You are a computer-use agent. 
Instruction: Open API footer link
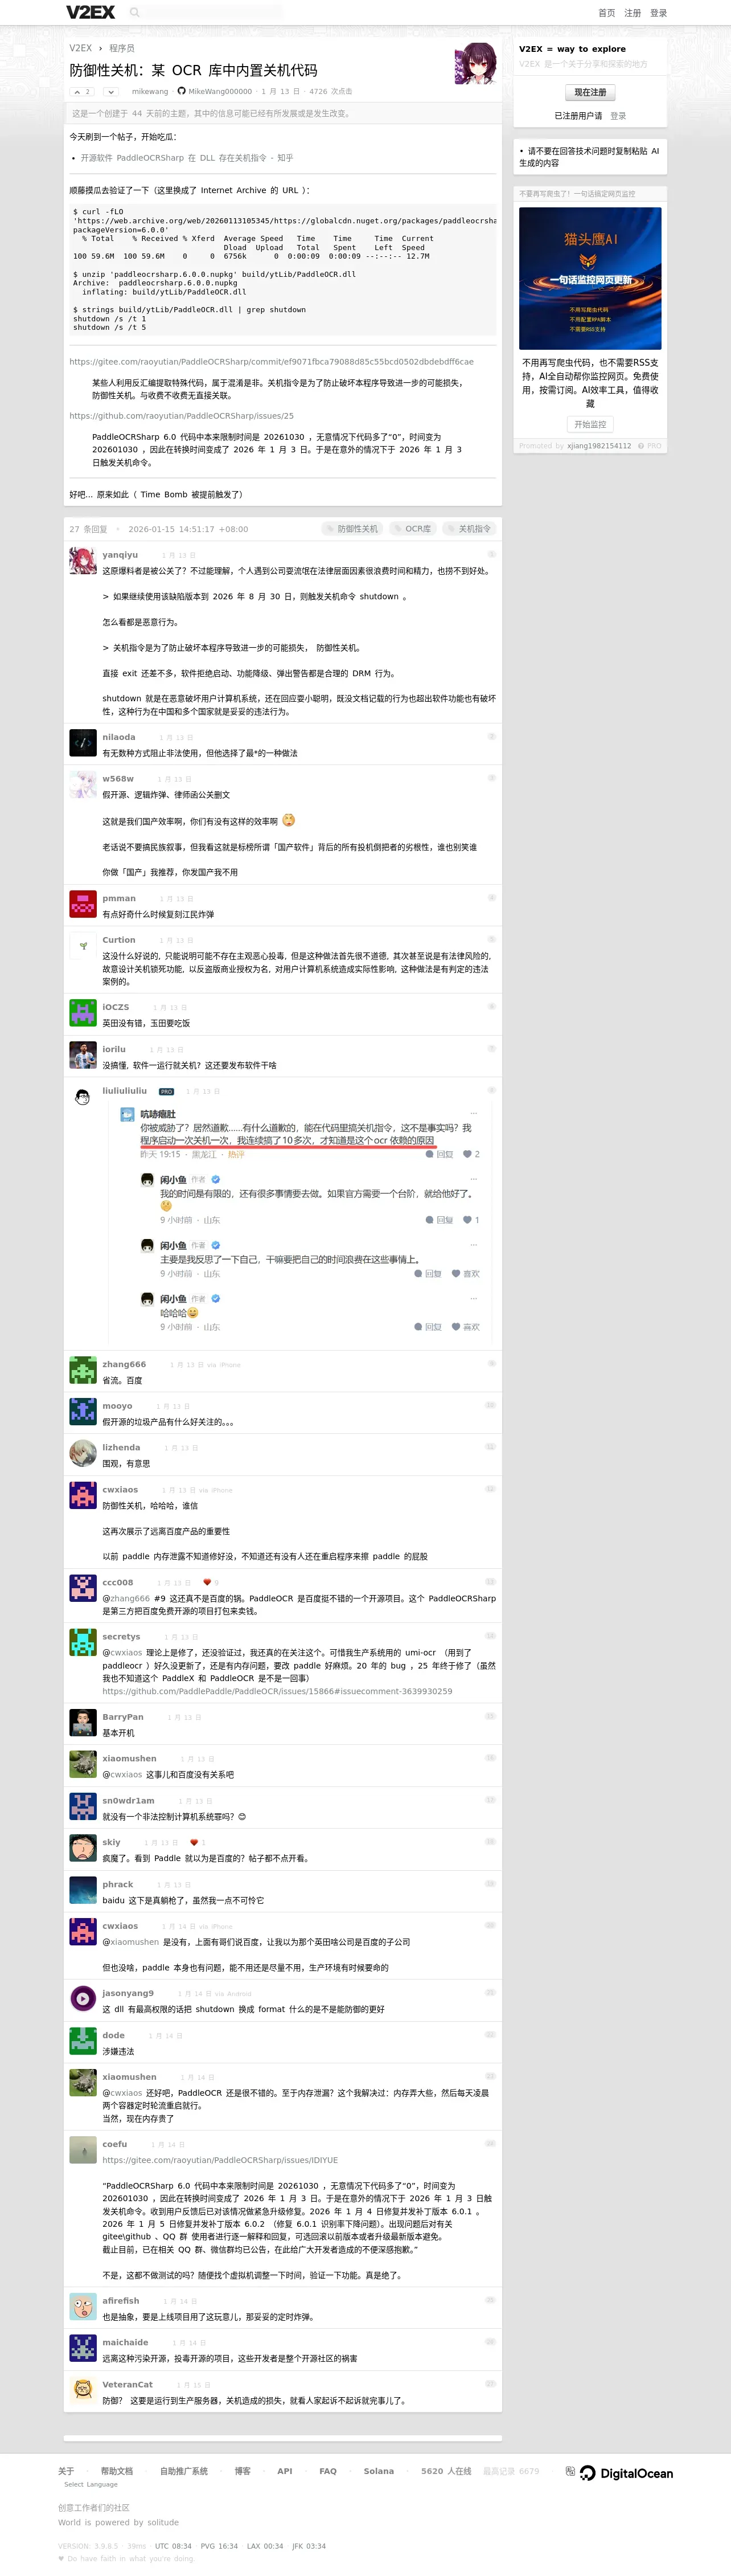[x=285, y=2471]
